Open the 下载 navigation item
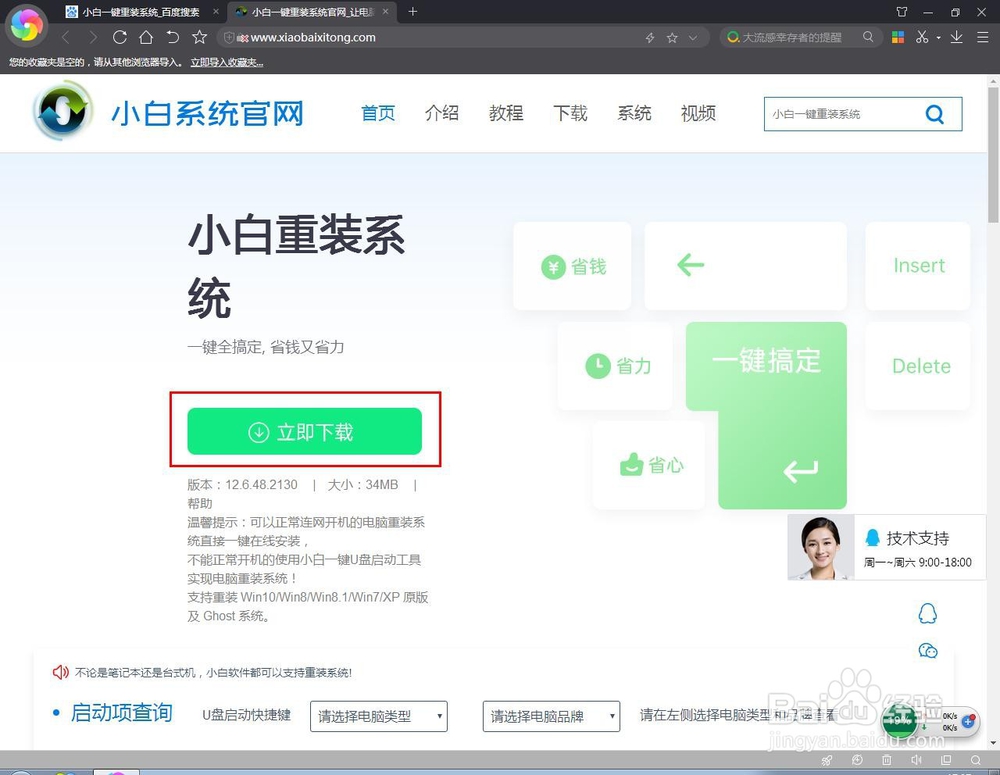1000x775 pixels. [570, 114]
